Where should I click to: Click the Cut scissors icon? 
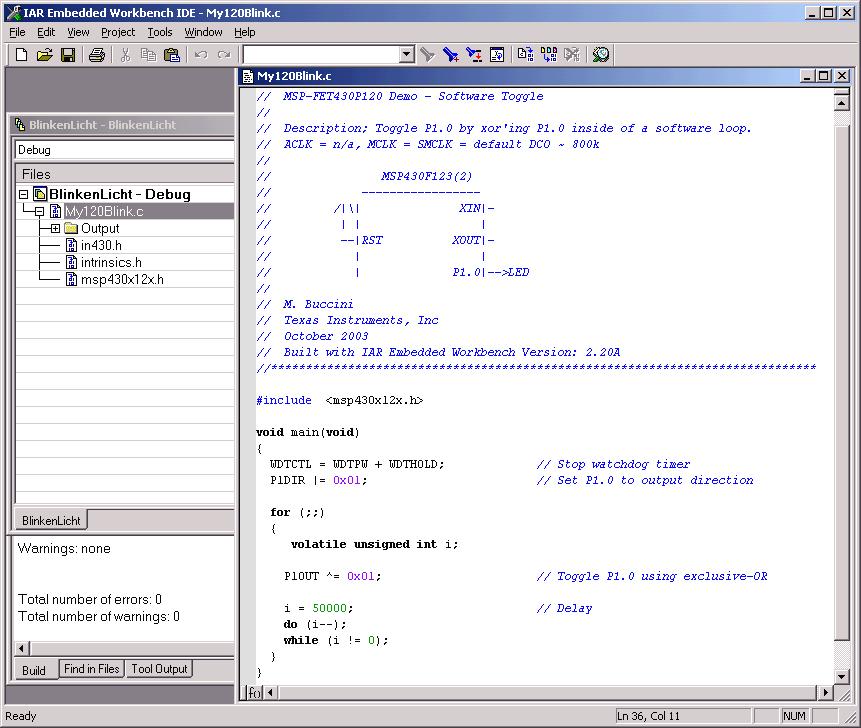(x=125, y=54)
